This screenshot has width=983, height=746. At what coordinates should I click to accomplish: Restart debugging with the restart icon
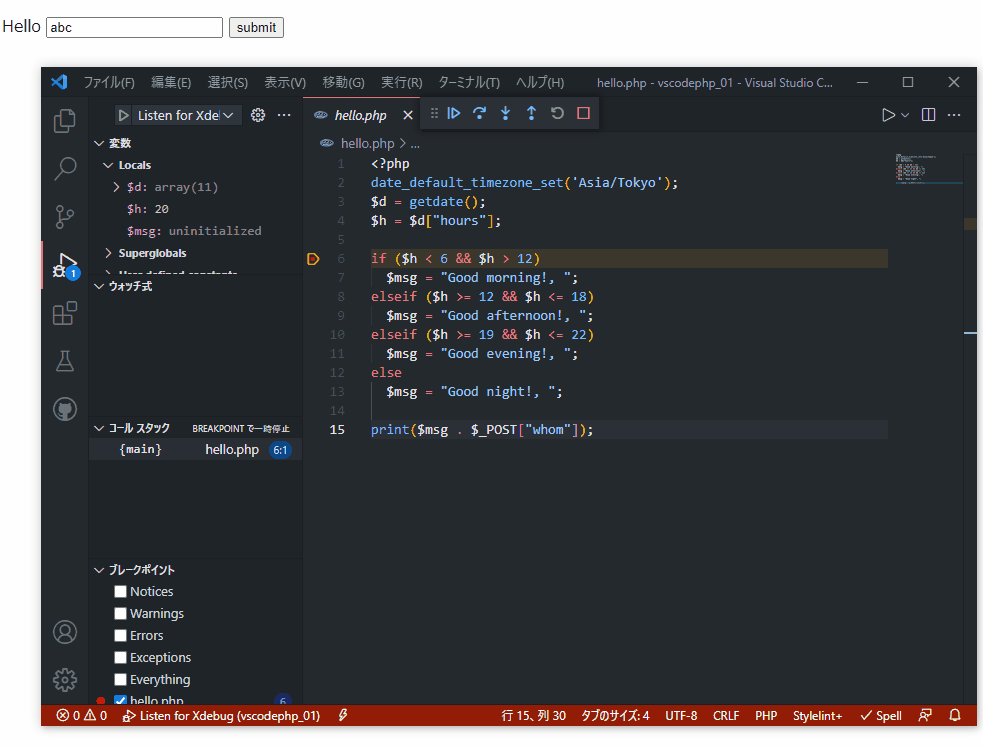click(557, 113)
